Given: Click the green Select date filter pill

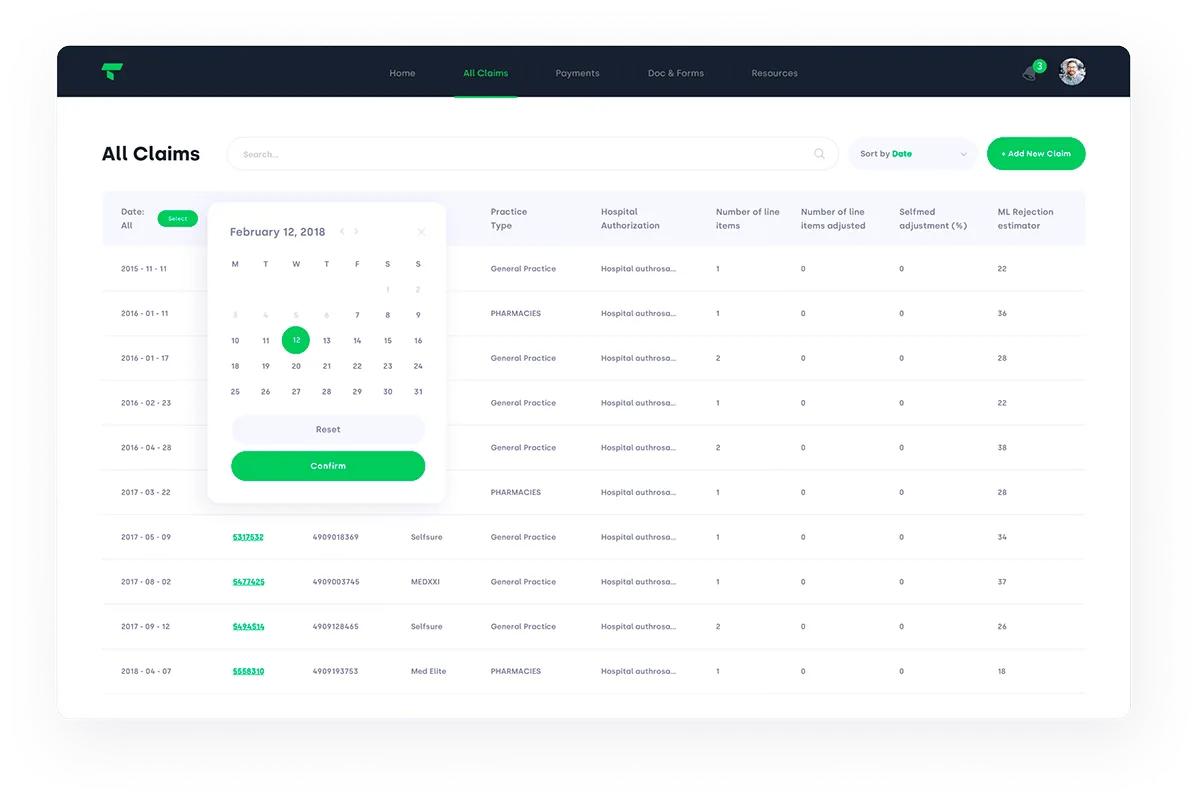Looking at the screenshot, I should click(x=178, y=218).
